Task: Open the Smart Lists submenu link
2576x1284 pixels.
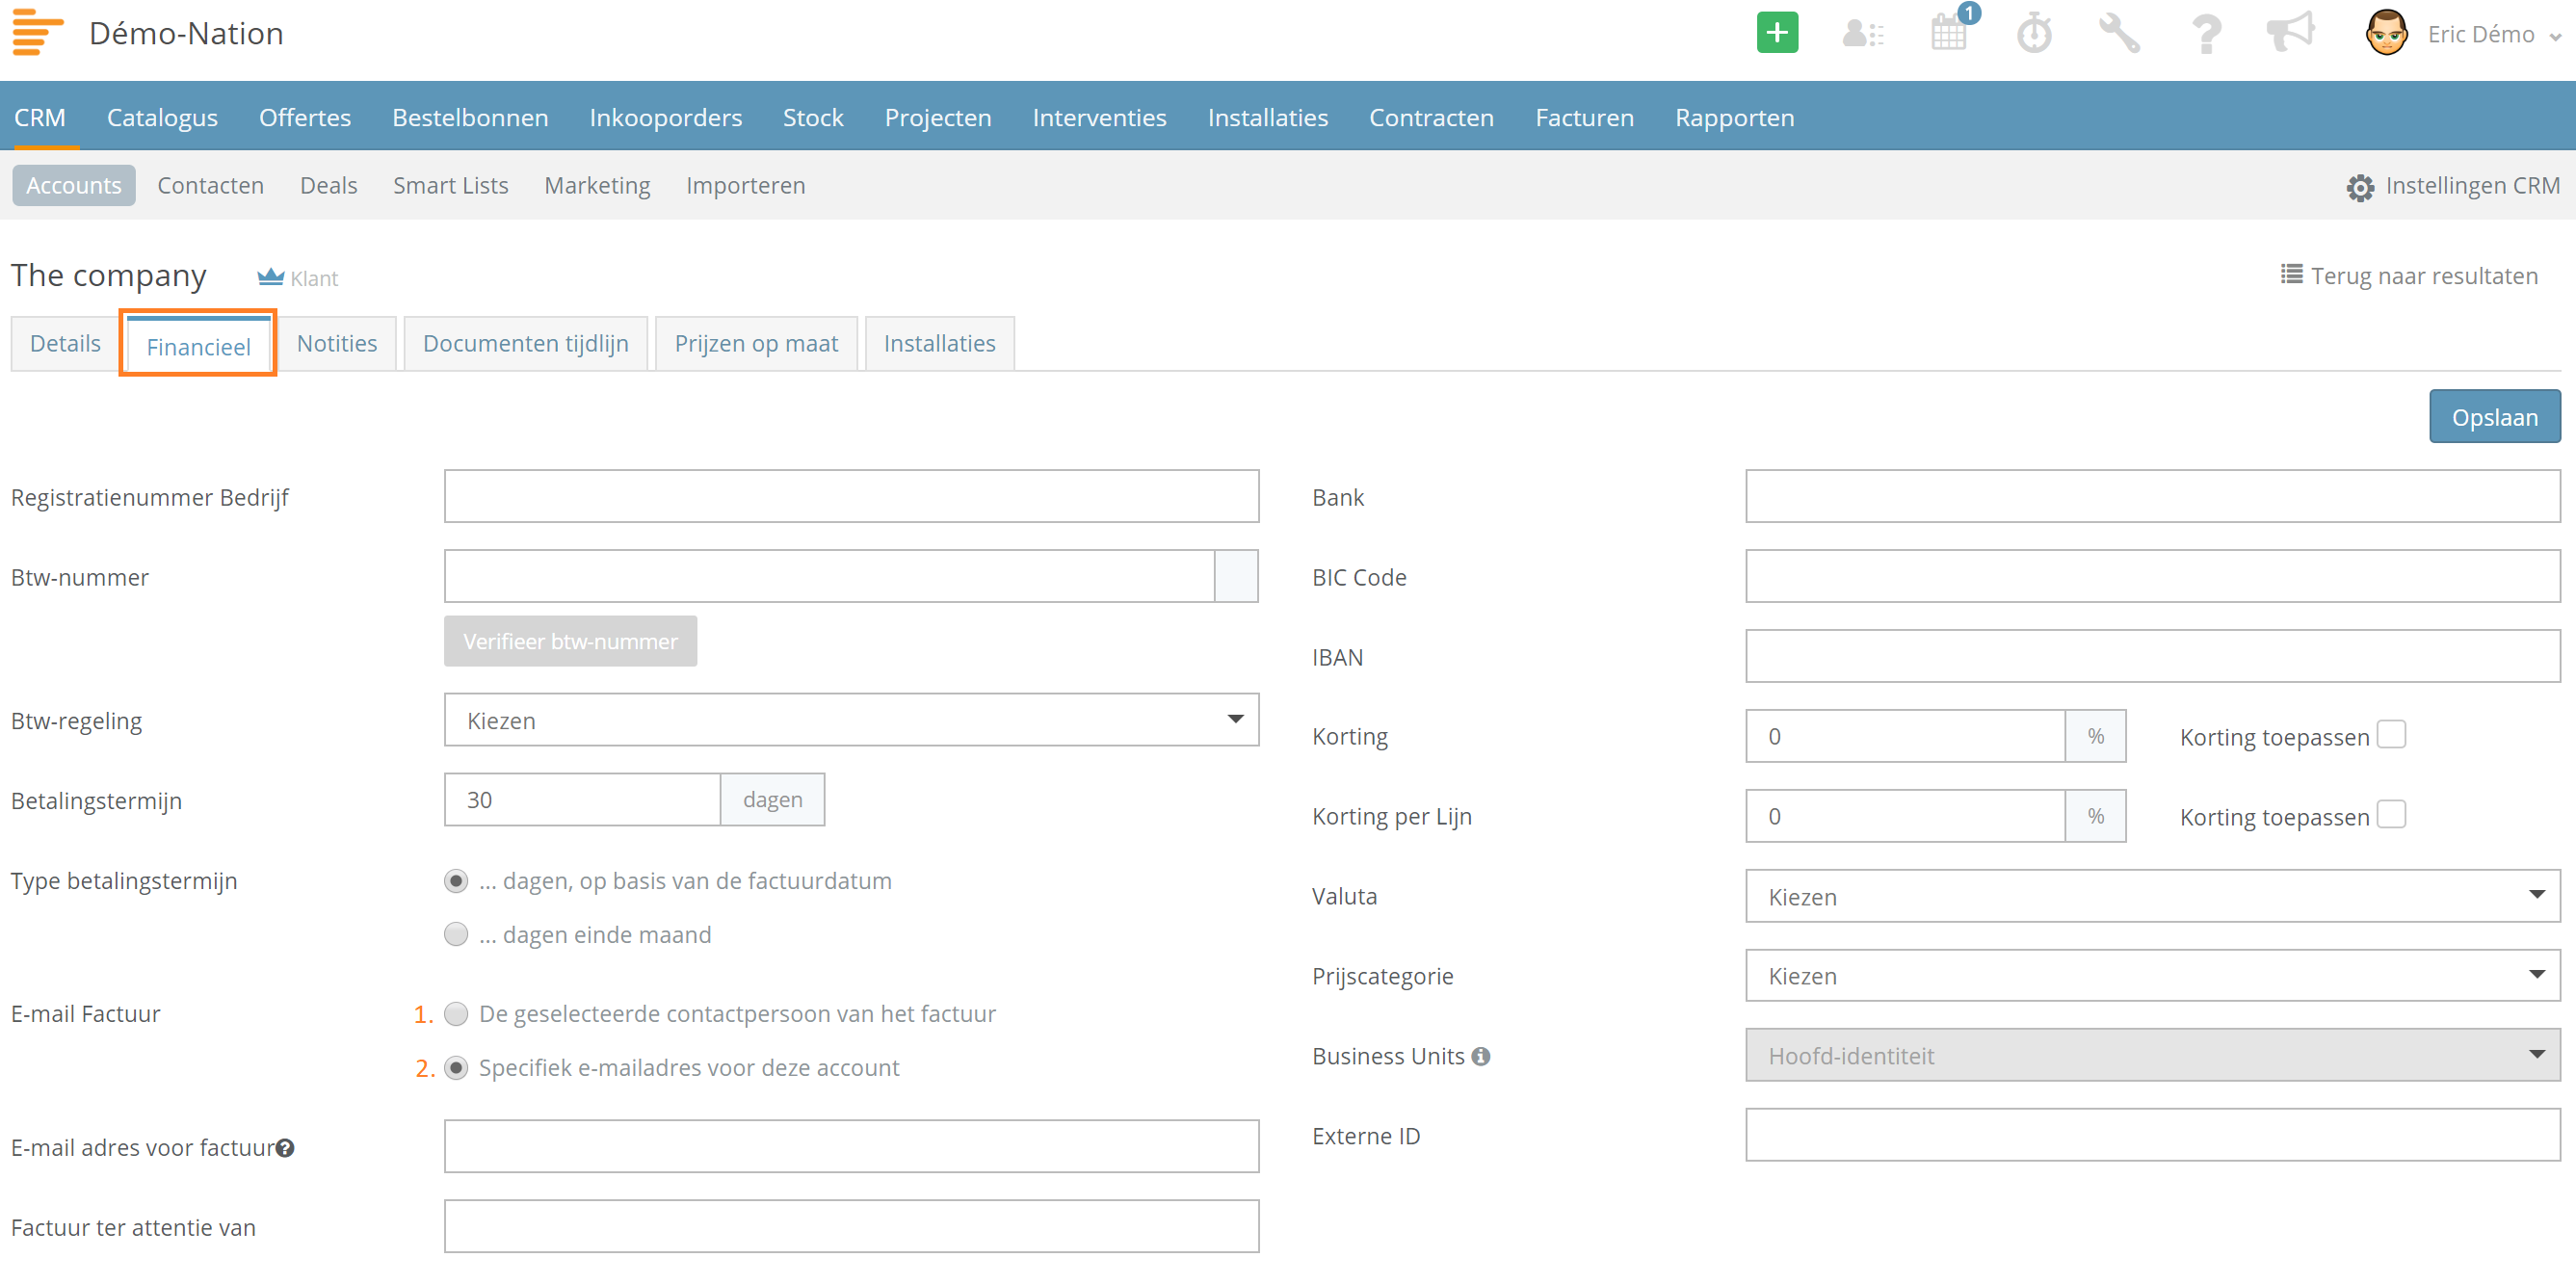Action: 450,185
